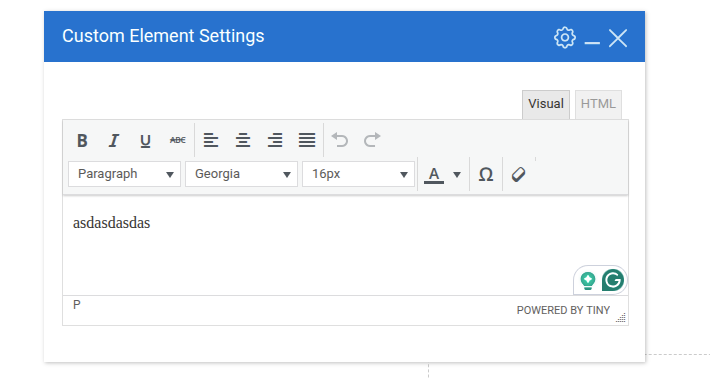Click into the text 'asdasdasdas'
This screenshot has width=710, height=378.
(x=111, y=223)
